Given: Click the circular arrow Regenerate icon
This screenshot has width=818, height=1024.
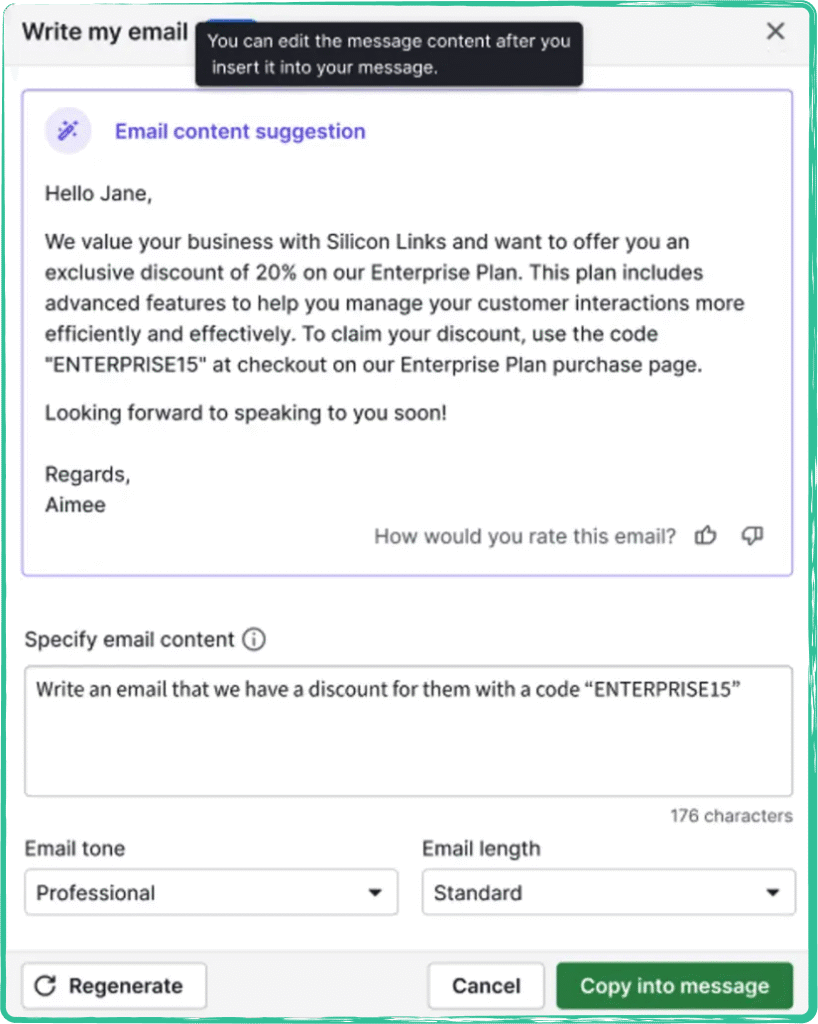Looking at the screenshot, I should click(45, 986).
